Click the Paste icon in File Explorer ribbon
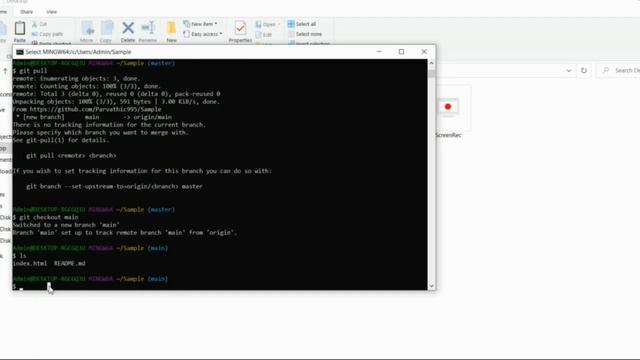 point(20,32)
